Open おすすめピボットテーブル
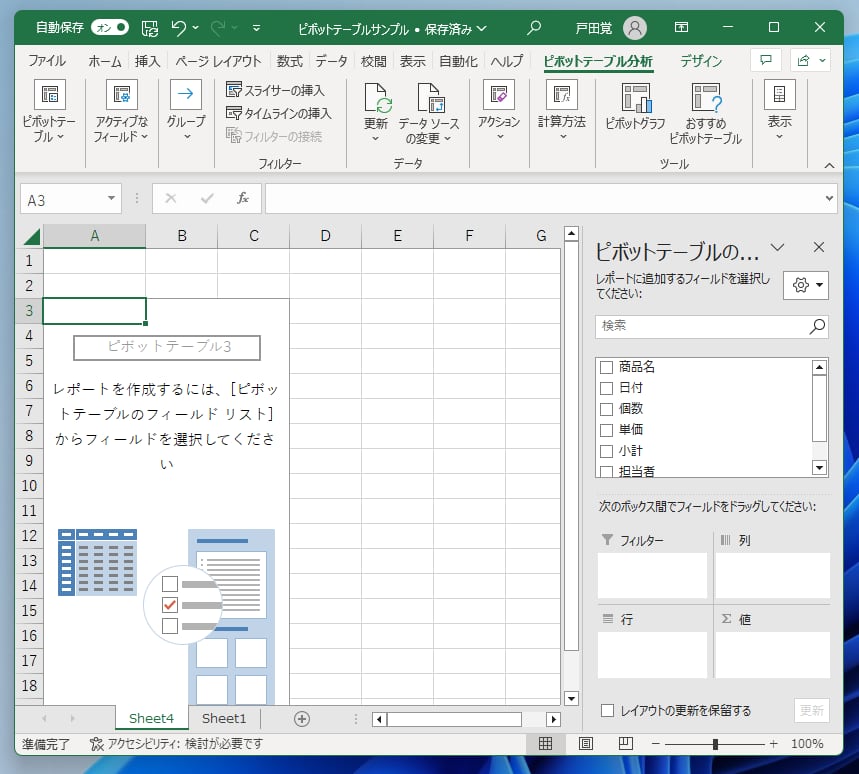859x774 pixels. 705,114
